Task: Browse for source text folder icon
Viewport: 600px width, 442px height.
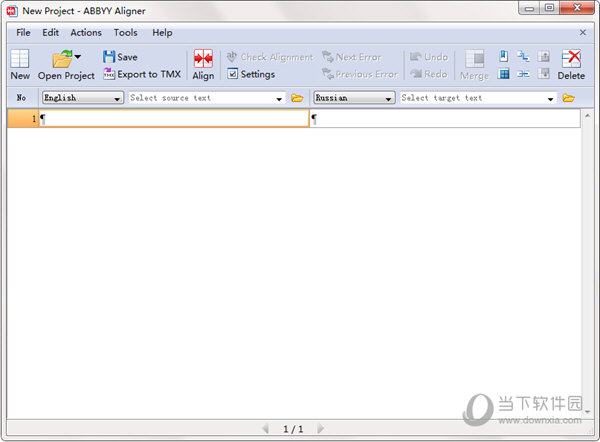Action: [297, 98]
